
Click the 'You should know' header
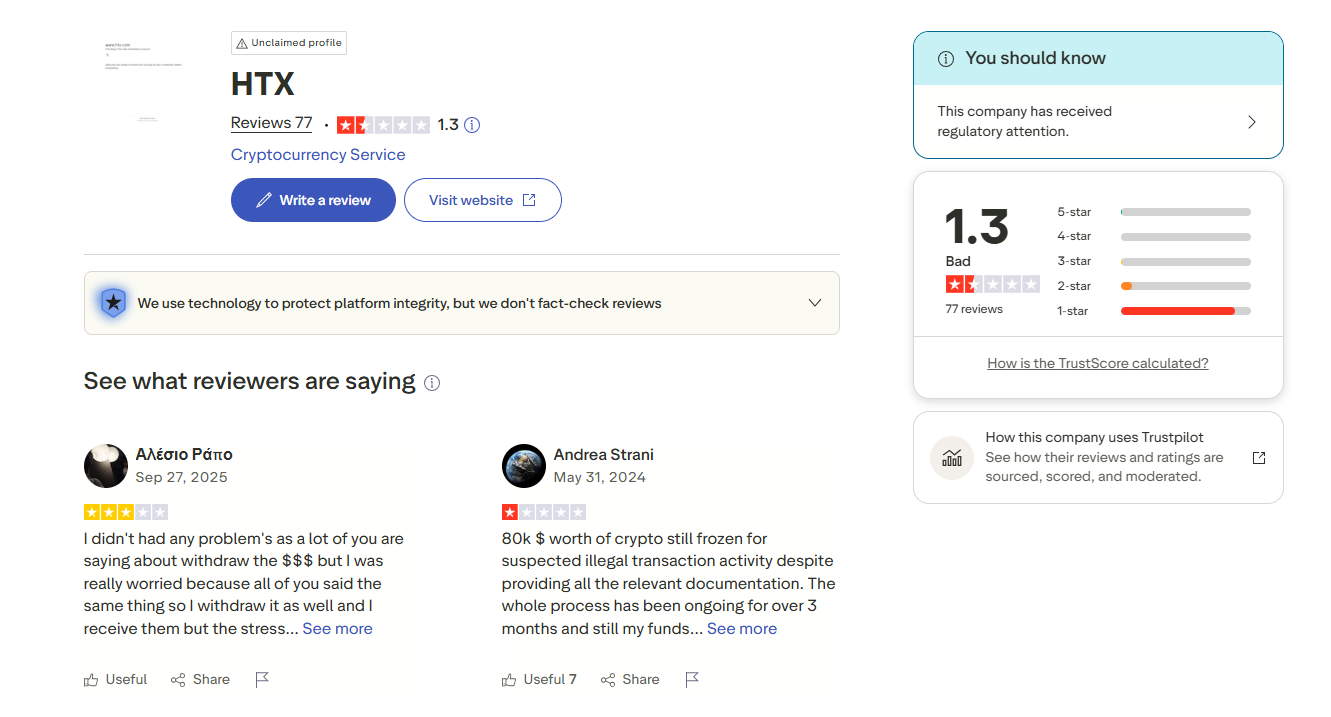coord(1098,58)
